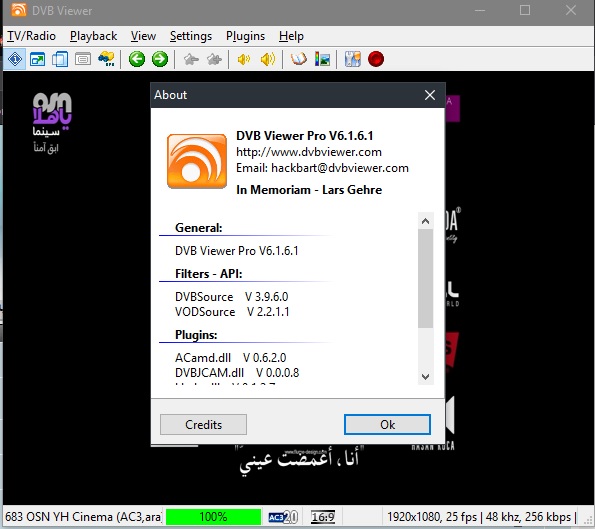
Task: Click the green 100% signal level bar
Action: [x=213, y=517]
